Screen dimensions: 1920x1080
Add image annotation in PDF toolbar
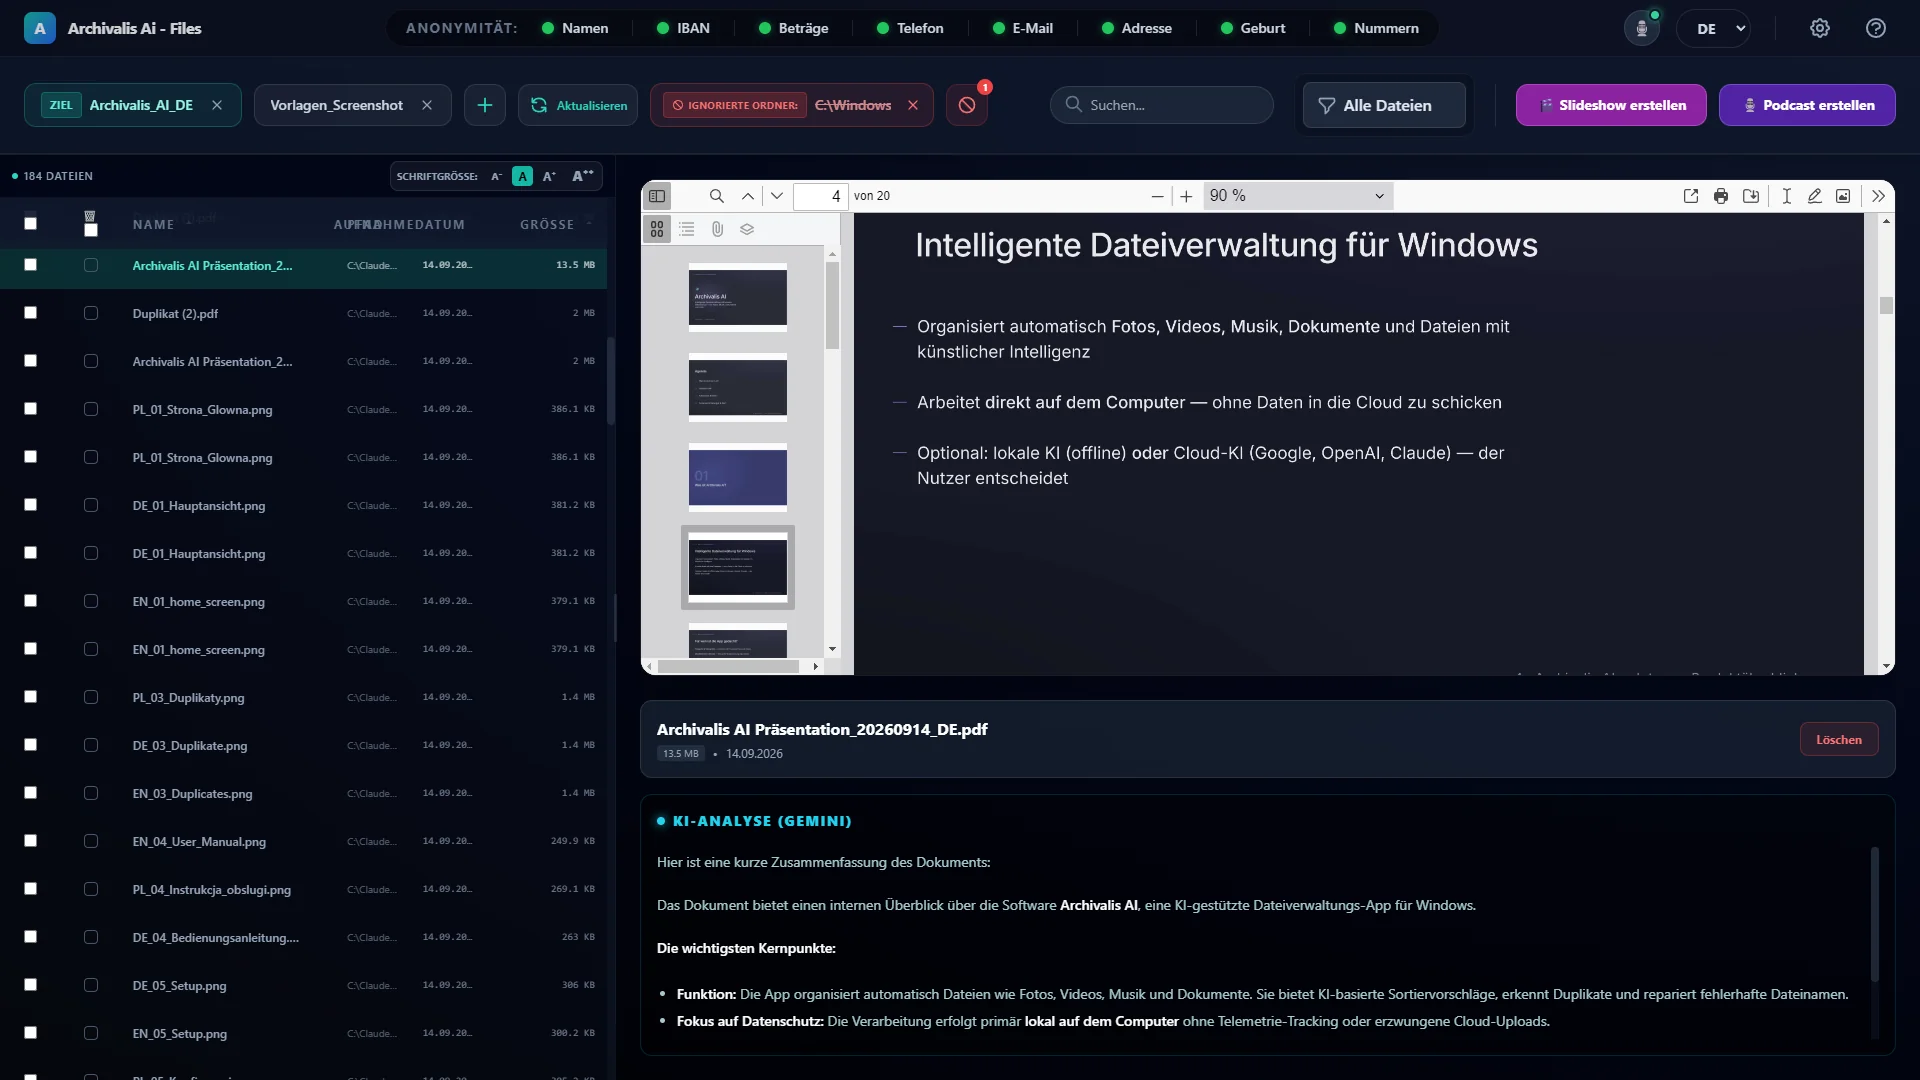tap(1843, 196)
